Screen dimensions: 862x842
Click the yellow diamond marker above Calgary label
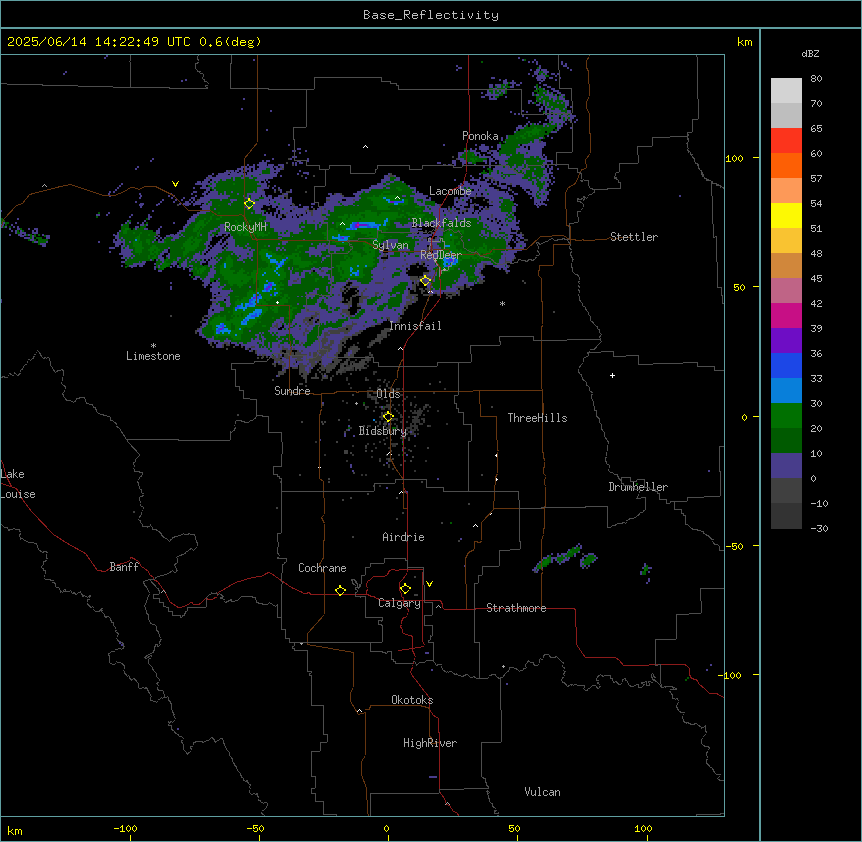click(405, 589)
